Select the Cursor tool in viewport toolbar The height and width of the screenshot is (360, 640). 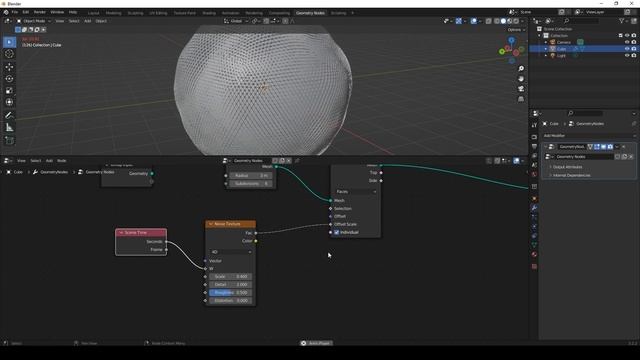coord(9,54)
